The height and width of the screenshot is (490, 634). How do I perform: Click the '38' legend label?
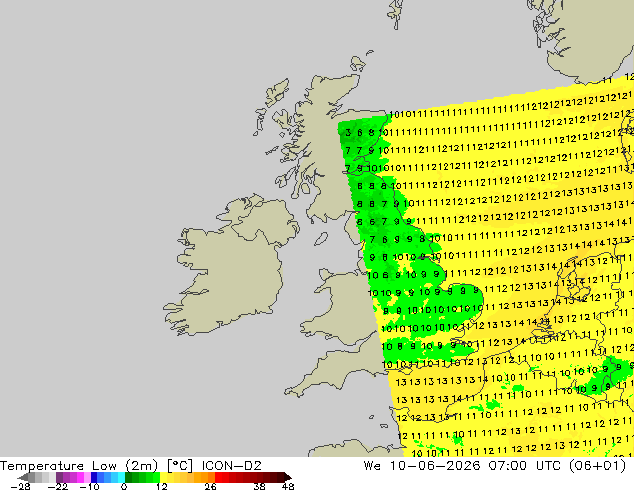260,486
